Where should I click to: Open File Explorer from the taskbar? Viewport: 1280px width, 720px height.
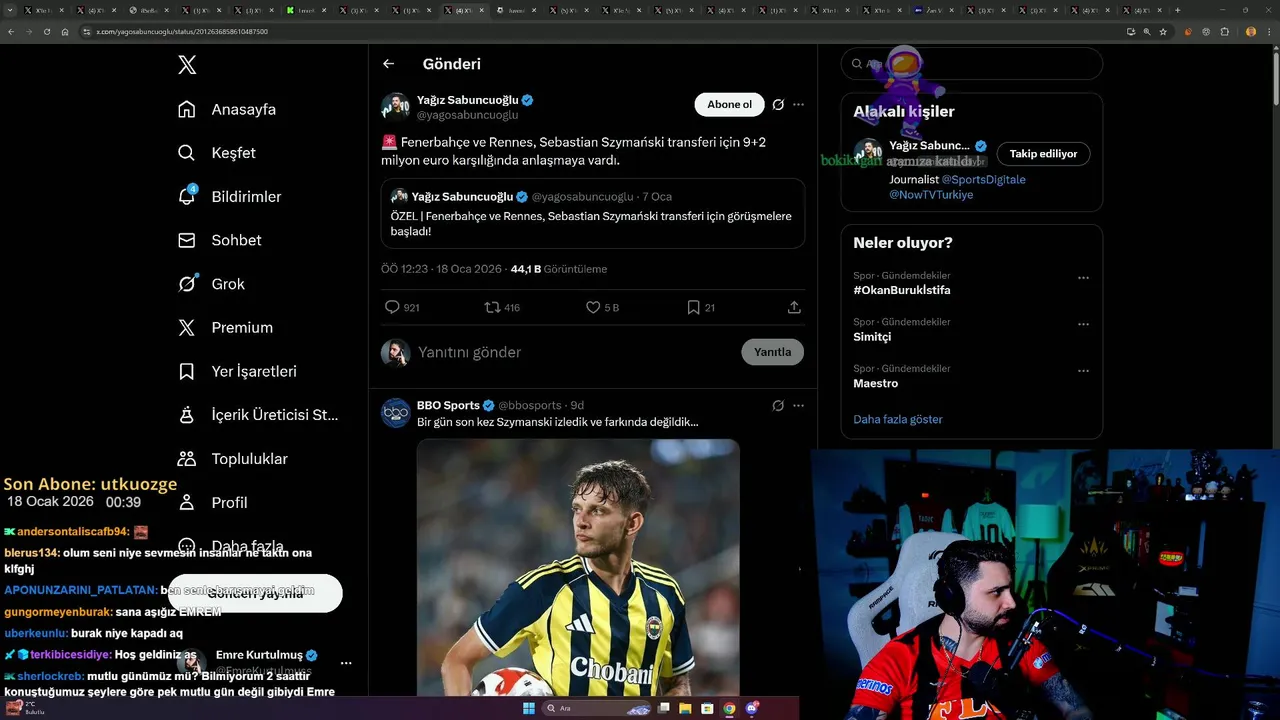(x=685, y=708)
